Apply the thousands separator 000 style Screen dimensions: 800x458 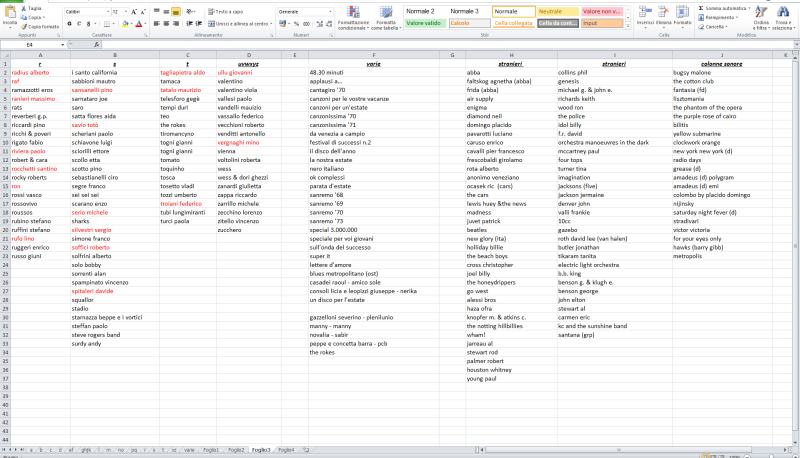coord(306,24)
